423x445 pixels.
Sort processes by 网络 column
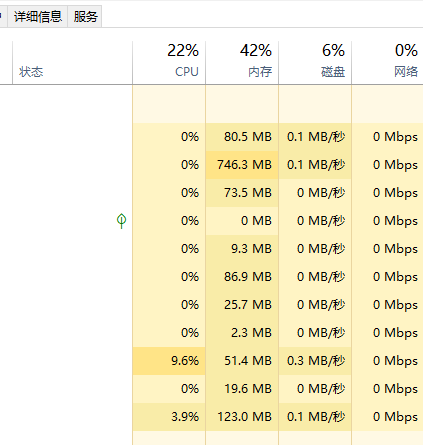(x=387, y=62)
